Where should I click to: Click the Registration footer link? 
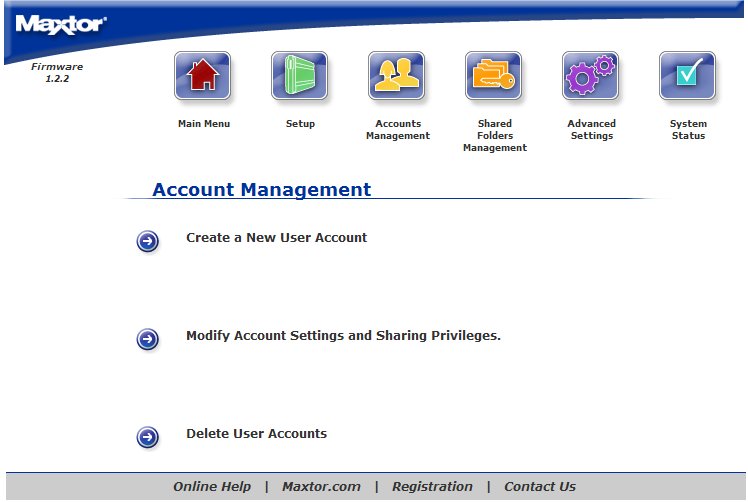432,487
